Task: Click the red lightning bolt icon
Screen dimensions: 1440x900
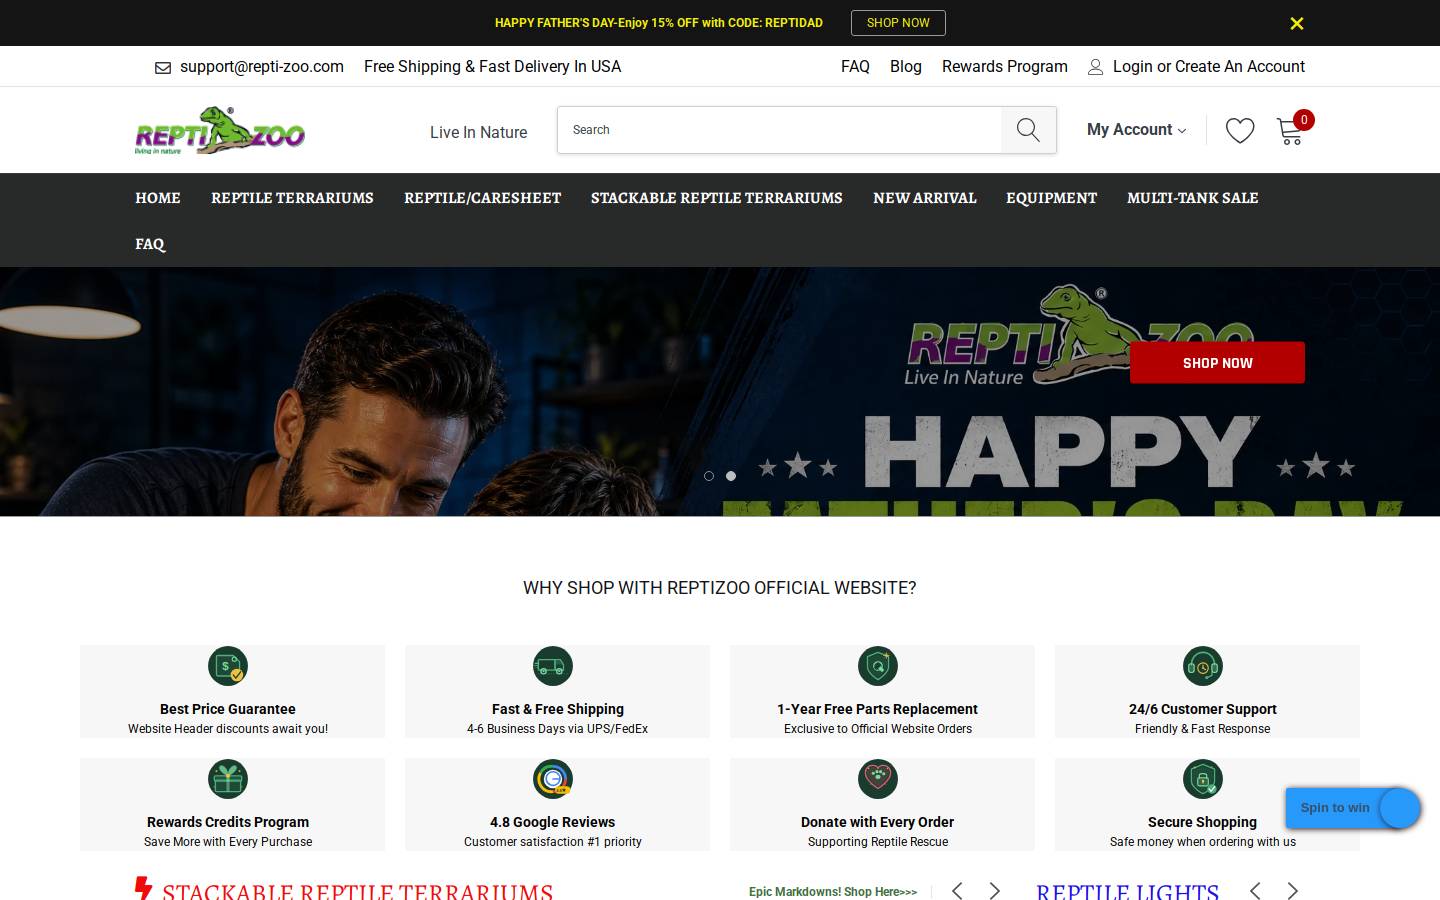Action: tap(143, 888)
